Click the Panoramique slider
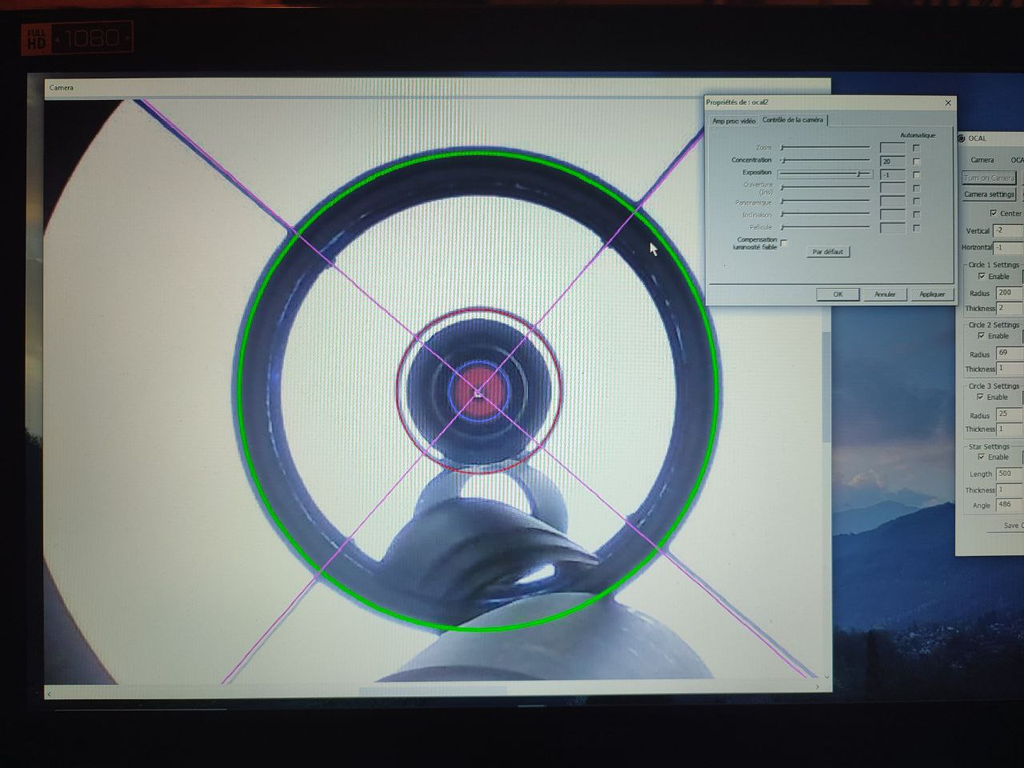Viewport: 1024px width, 768px height. pos(825,201)
